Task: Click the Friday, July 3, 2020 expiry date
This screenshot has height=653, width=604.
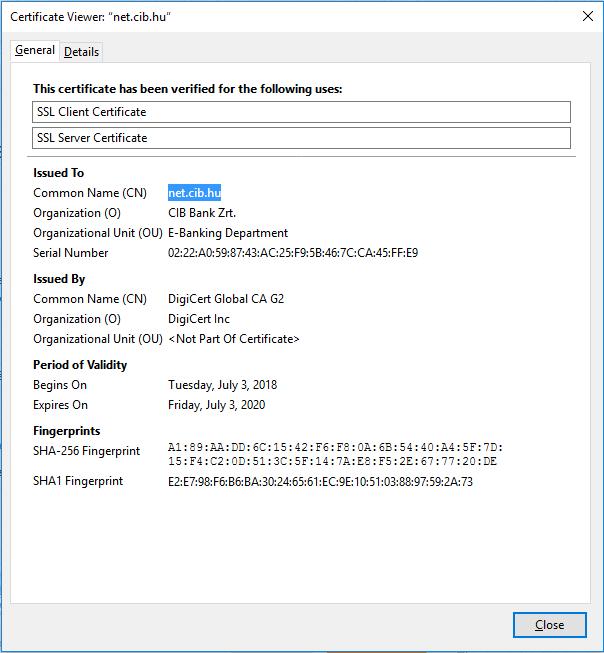Action: (x=217, y=405)
